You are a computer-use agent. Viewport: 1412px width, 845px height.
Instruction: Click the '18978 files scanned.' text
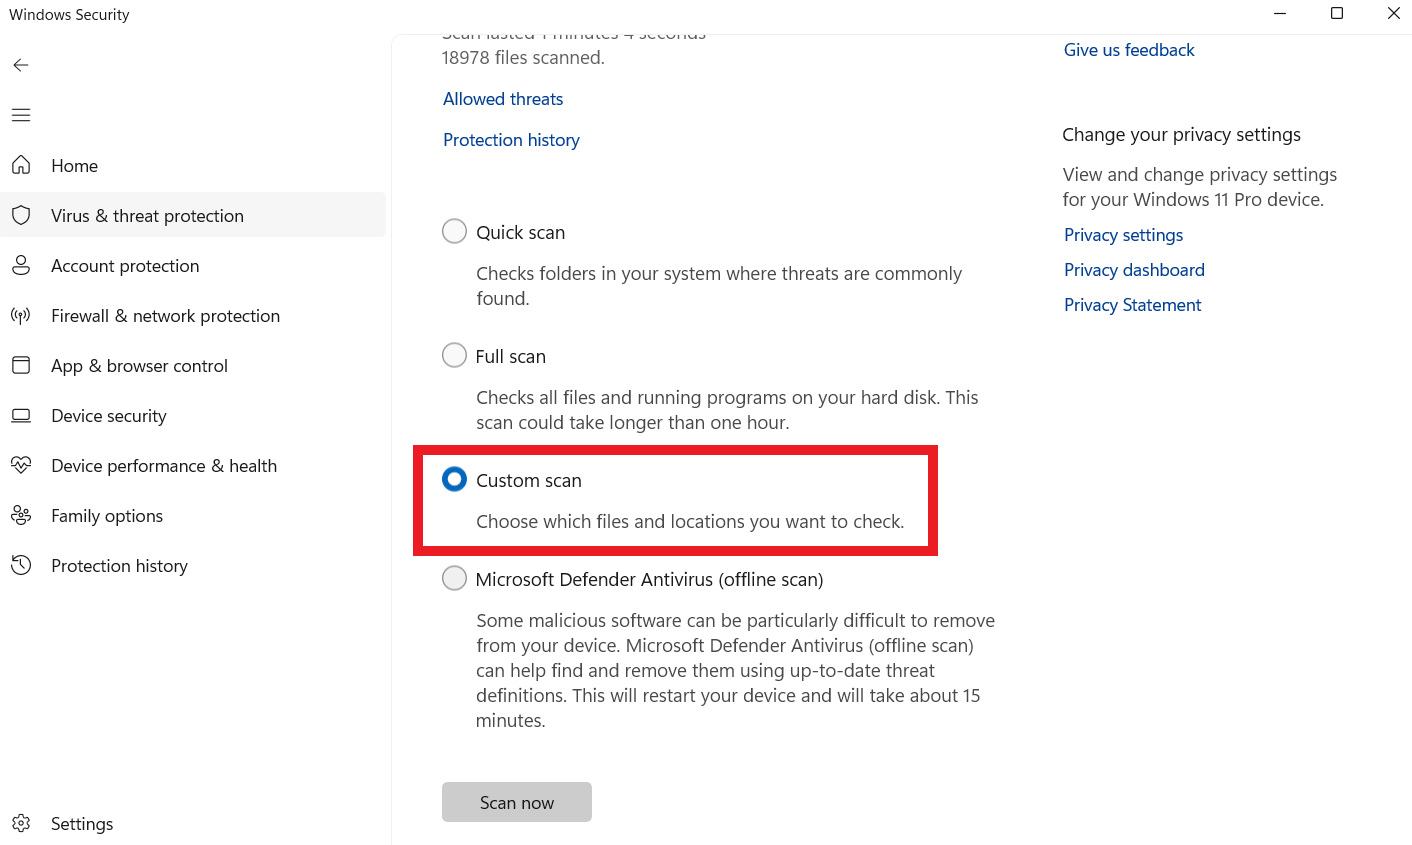(523, 58)
